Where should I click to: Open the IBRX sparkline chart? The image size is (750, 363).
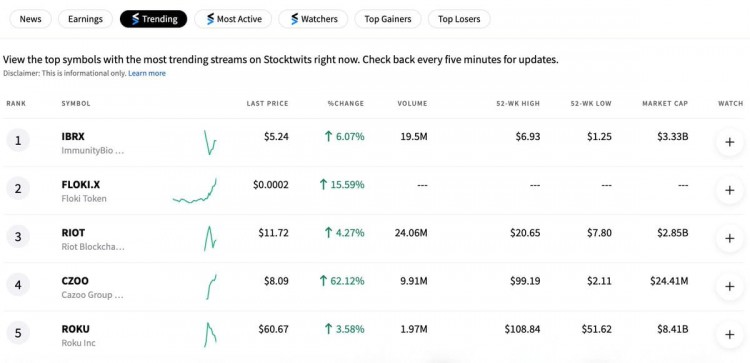(210, 143)
